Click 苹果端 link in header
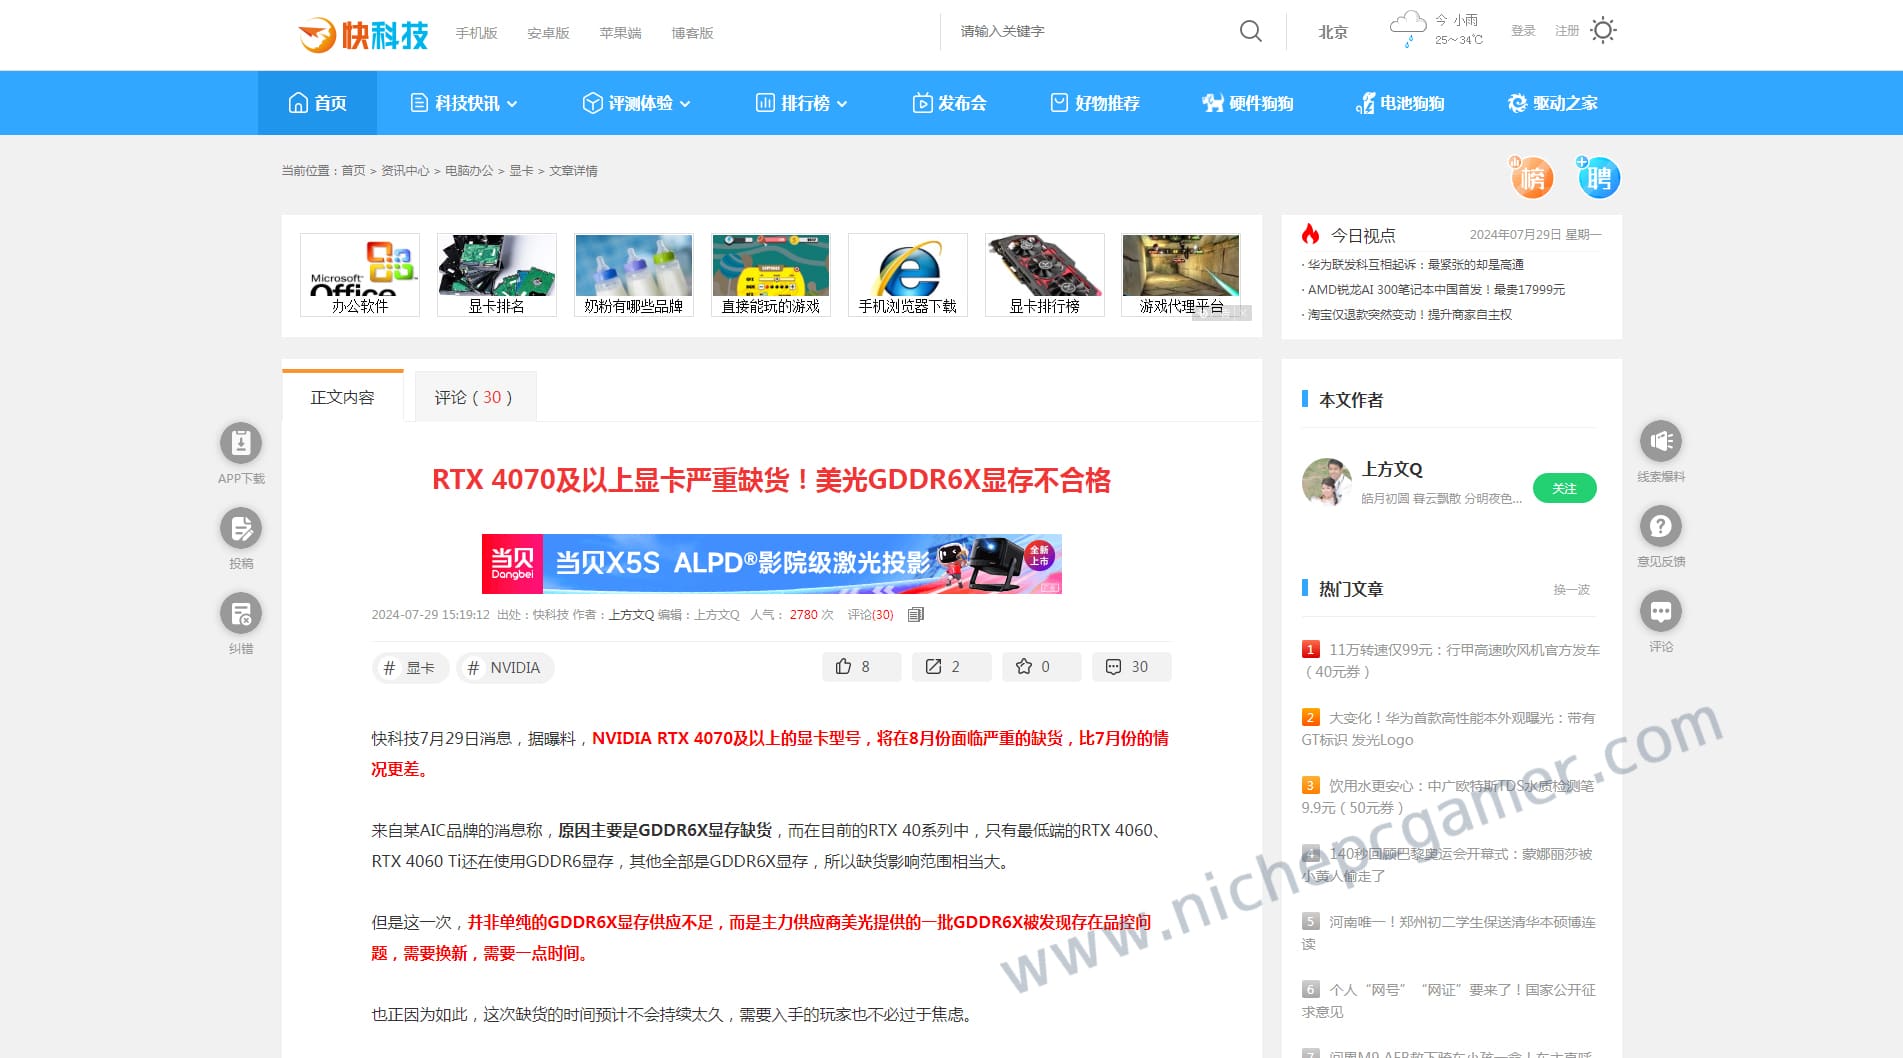 click(x=621, y=33)
